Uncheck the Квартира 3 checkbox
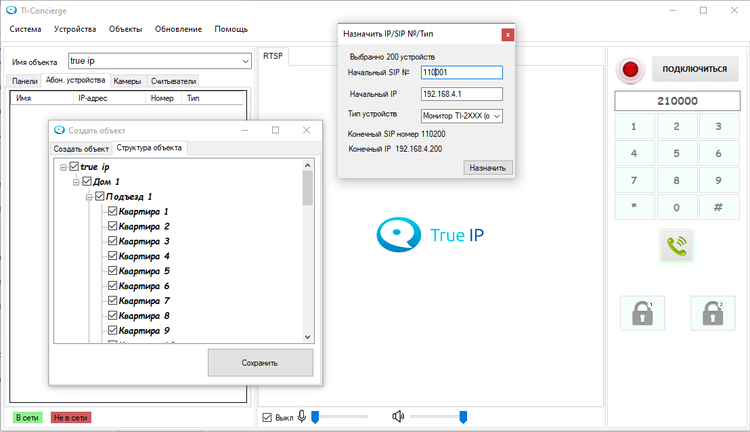Image resolution: width=750 pixels, height=432 pixels. coord(112,241)
